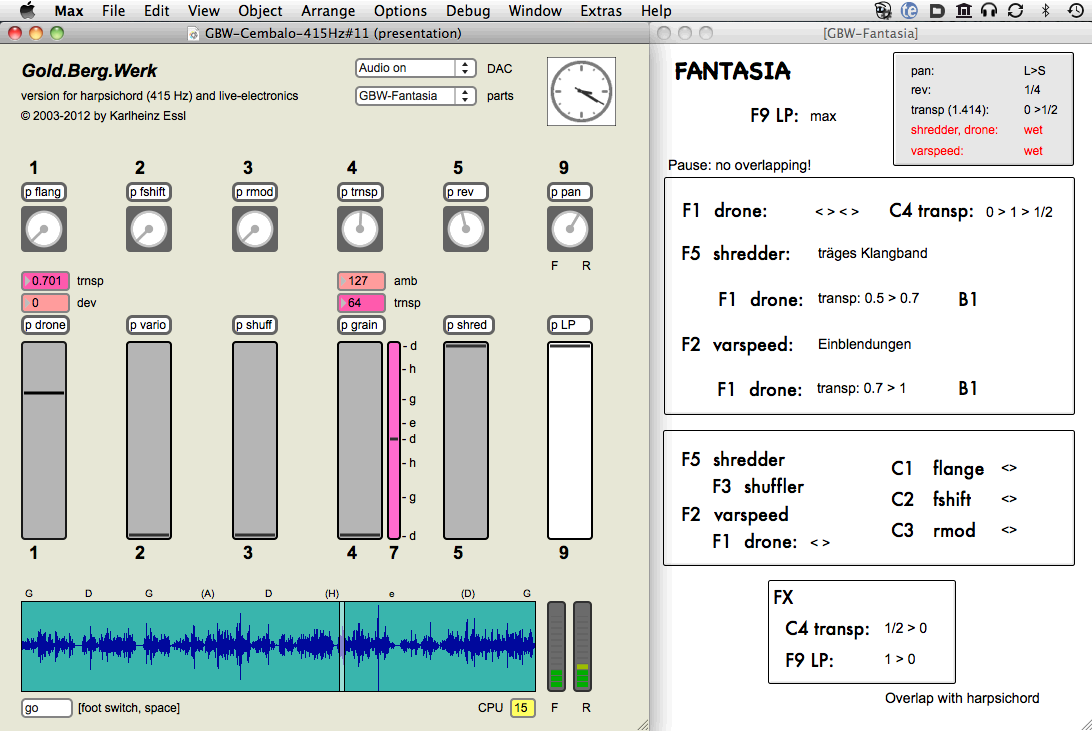This screenshot has height=731, width=1092.
Task: Click the go input field
Action: [x=47, y=708]
